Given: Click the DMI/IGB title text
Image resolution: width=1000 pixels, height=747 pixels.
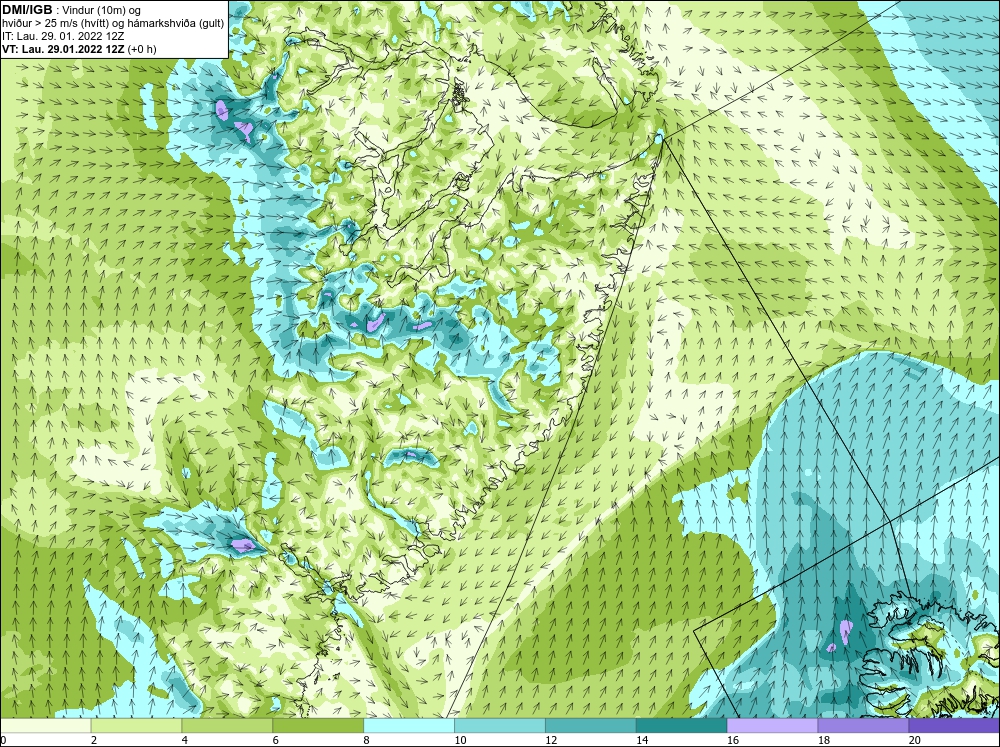Looking at the screenshot, I should [x=27, y=10].
